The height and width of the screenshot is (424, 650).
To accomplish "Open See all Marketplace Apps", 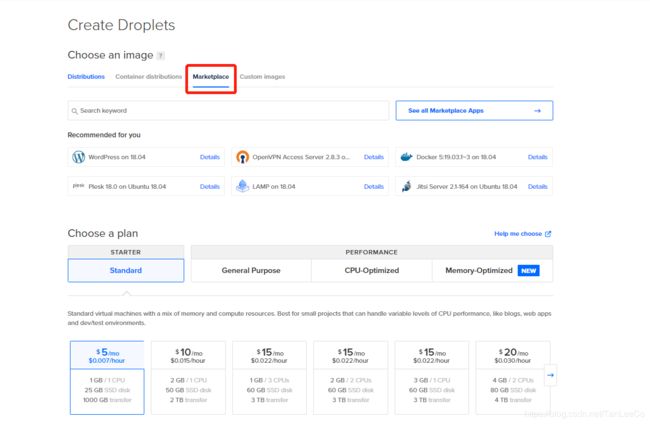I will tap(474, 111).
